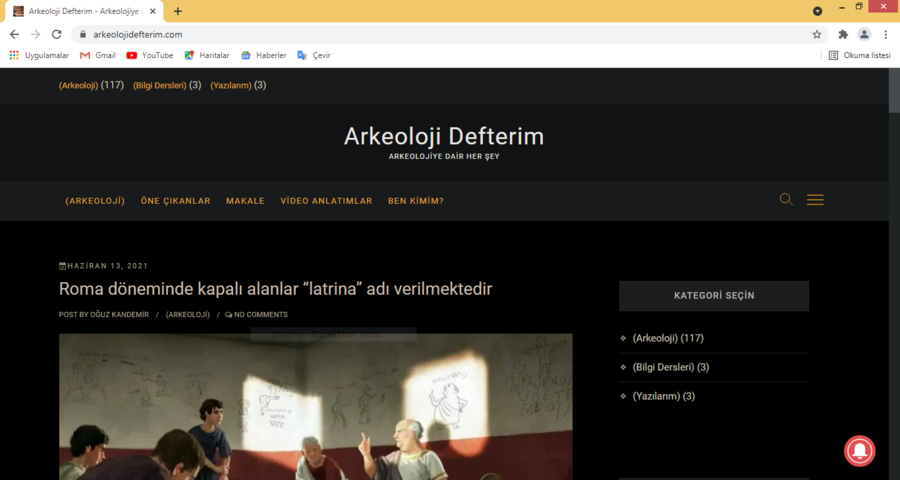Open Okuma listesi reading list
This screenshot has width=900, height=480.
coord(860,55)
